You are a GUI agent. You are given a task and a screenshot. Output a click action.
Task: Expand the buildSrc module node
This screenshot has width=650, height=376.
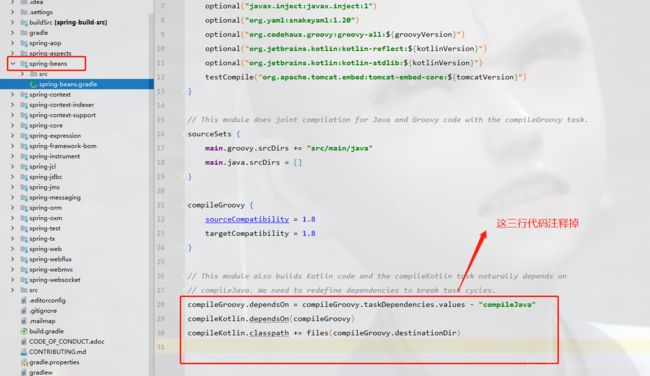click(12, 22)
